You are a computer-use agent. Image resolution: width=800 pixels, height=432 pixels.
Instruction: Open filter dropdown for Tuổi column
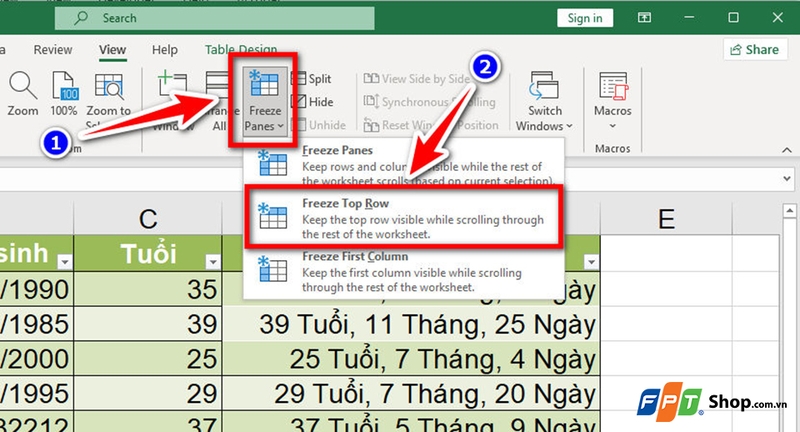(213, 262)
